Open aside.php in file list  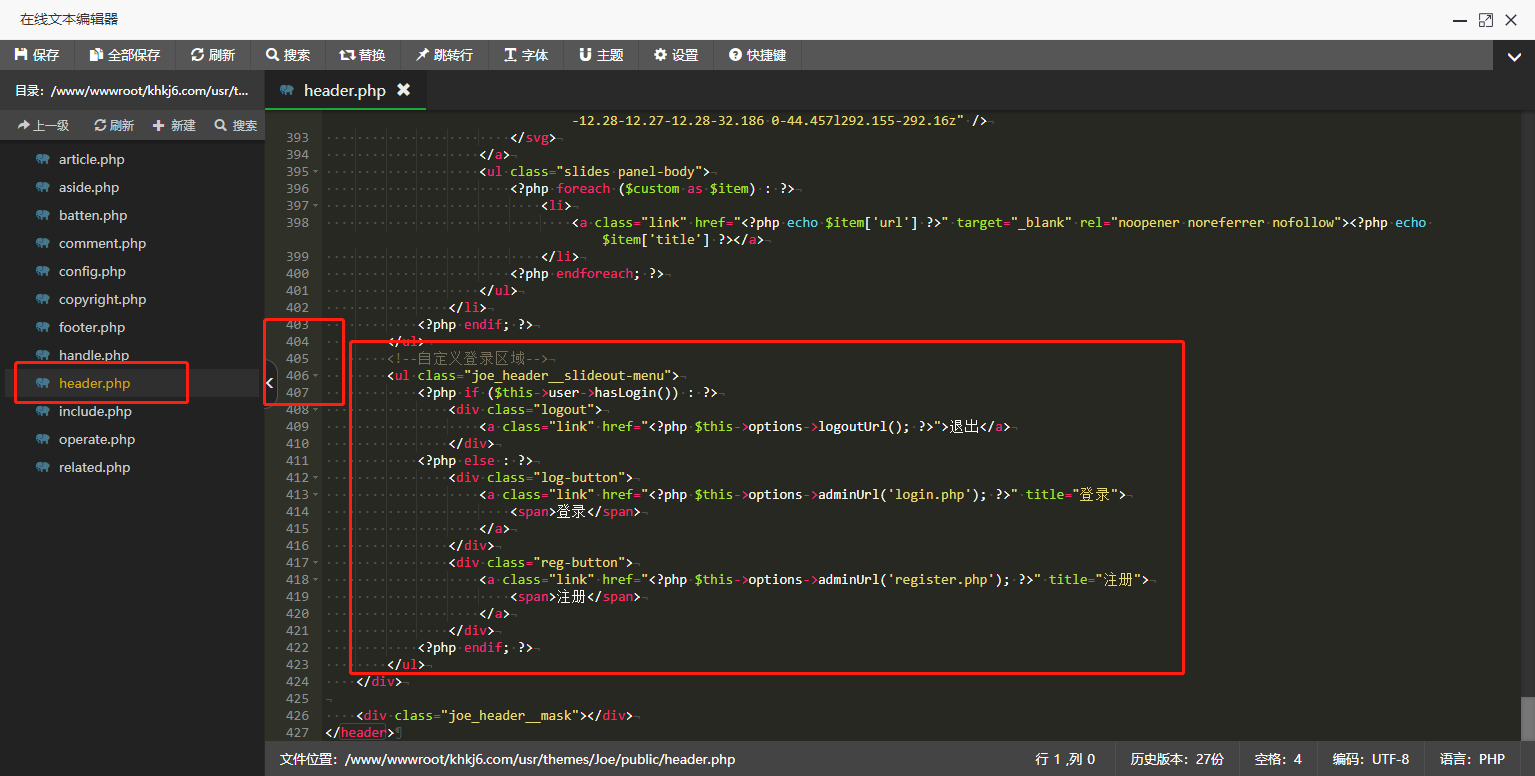click(x=89, y=187)
